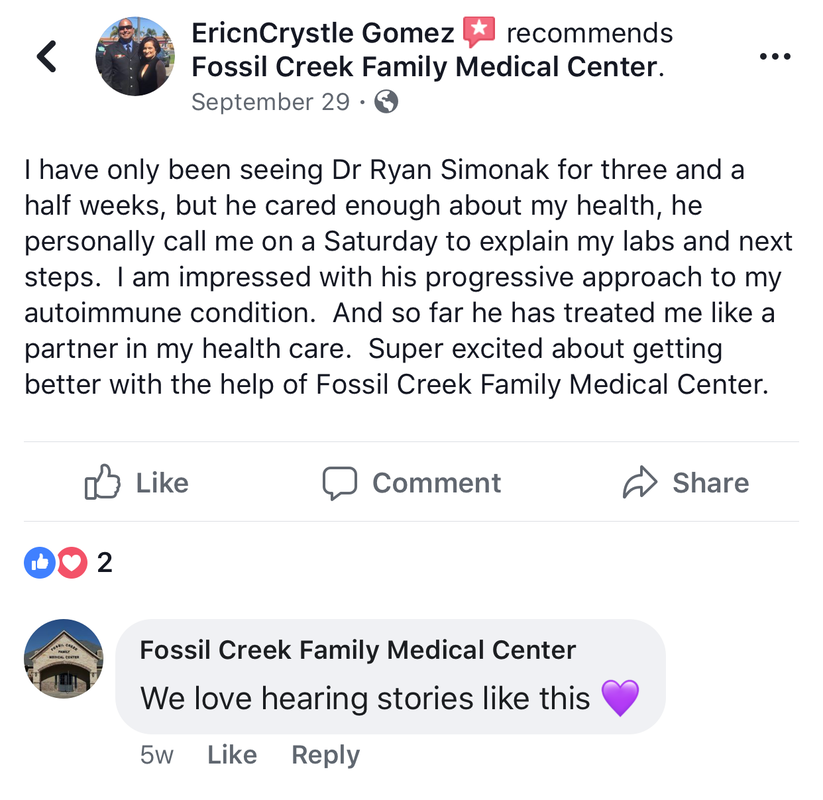
Task: Click the red heart reaction icon
Action: click(x=71, y=564)
